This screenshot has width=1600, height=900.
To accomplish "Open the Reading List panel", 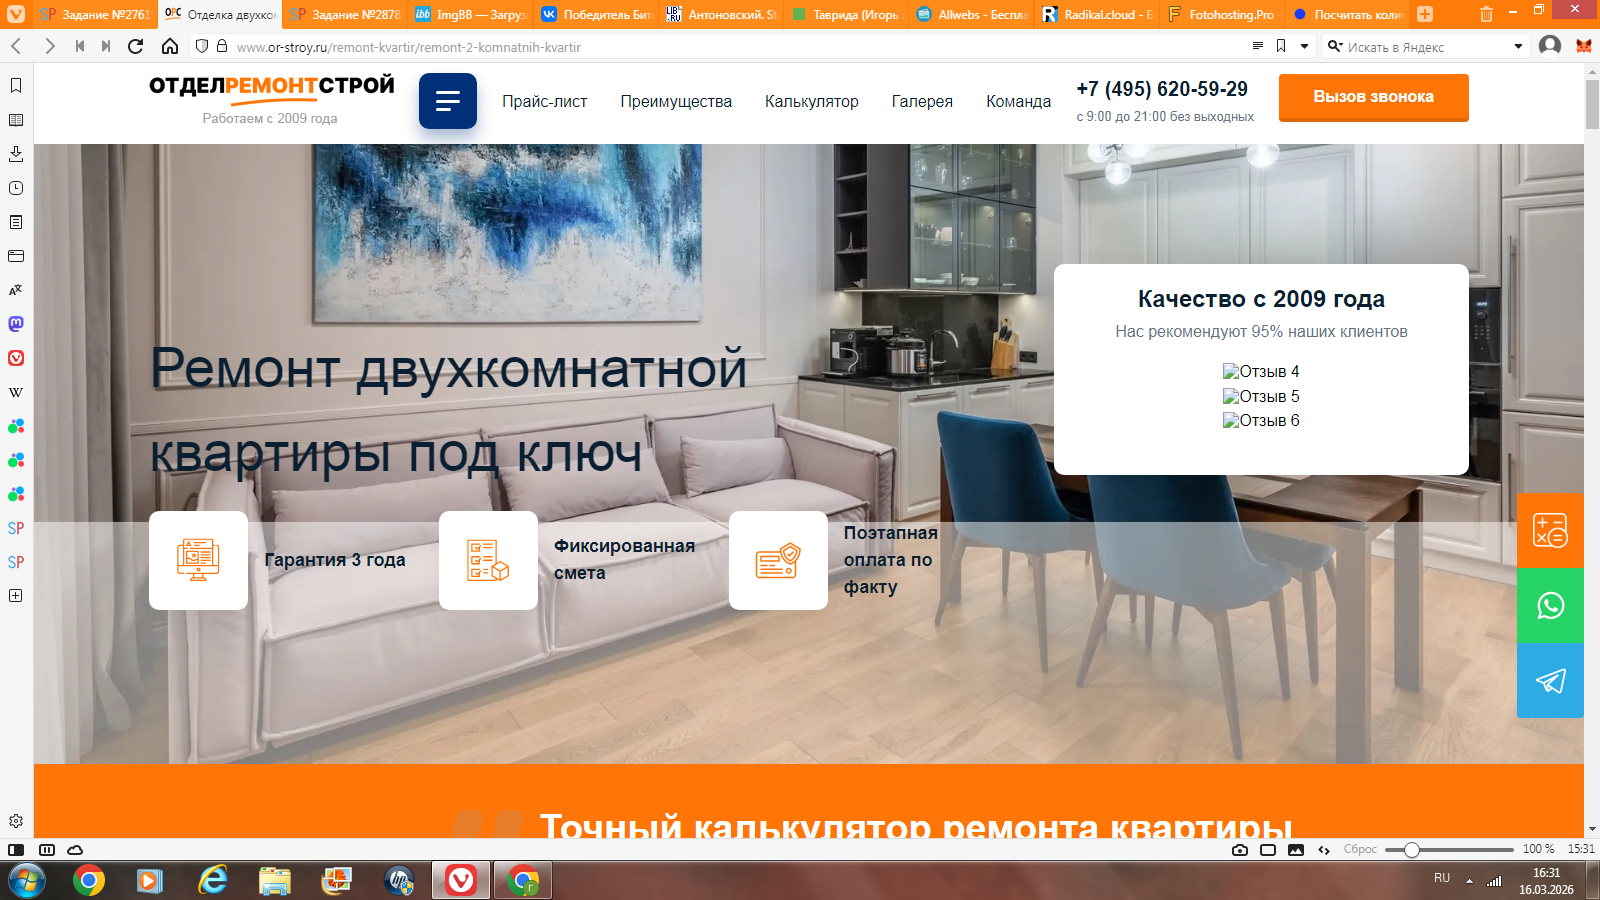I will pyautogui.click(x=16, y=120).
